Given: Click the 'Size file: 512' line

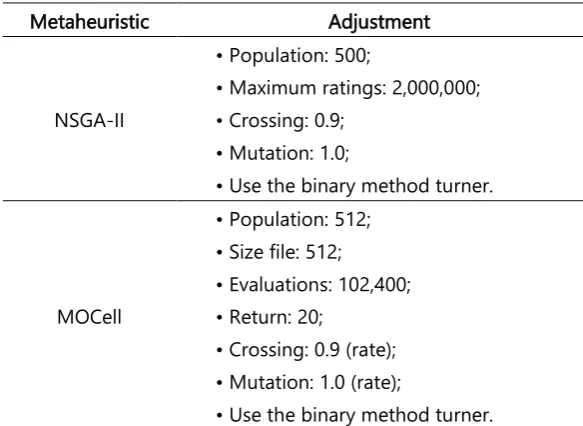Looking at the screenshot, I should tap(285, 252).
